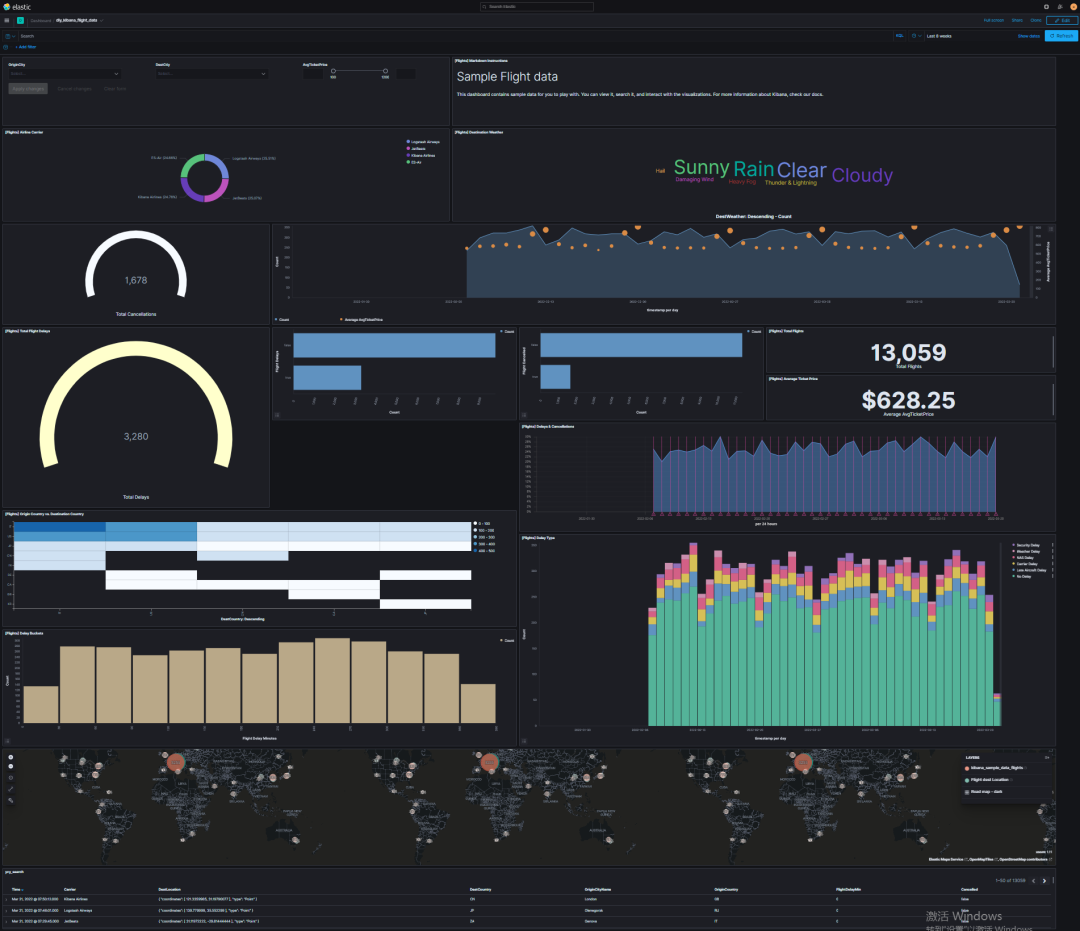
Task: Toggle Weather Delay legend item
Action: click(1028, 552)
